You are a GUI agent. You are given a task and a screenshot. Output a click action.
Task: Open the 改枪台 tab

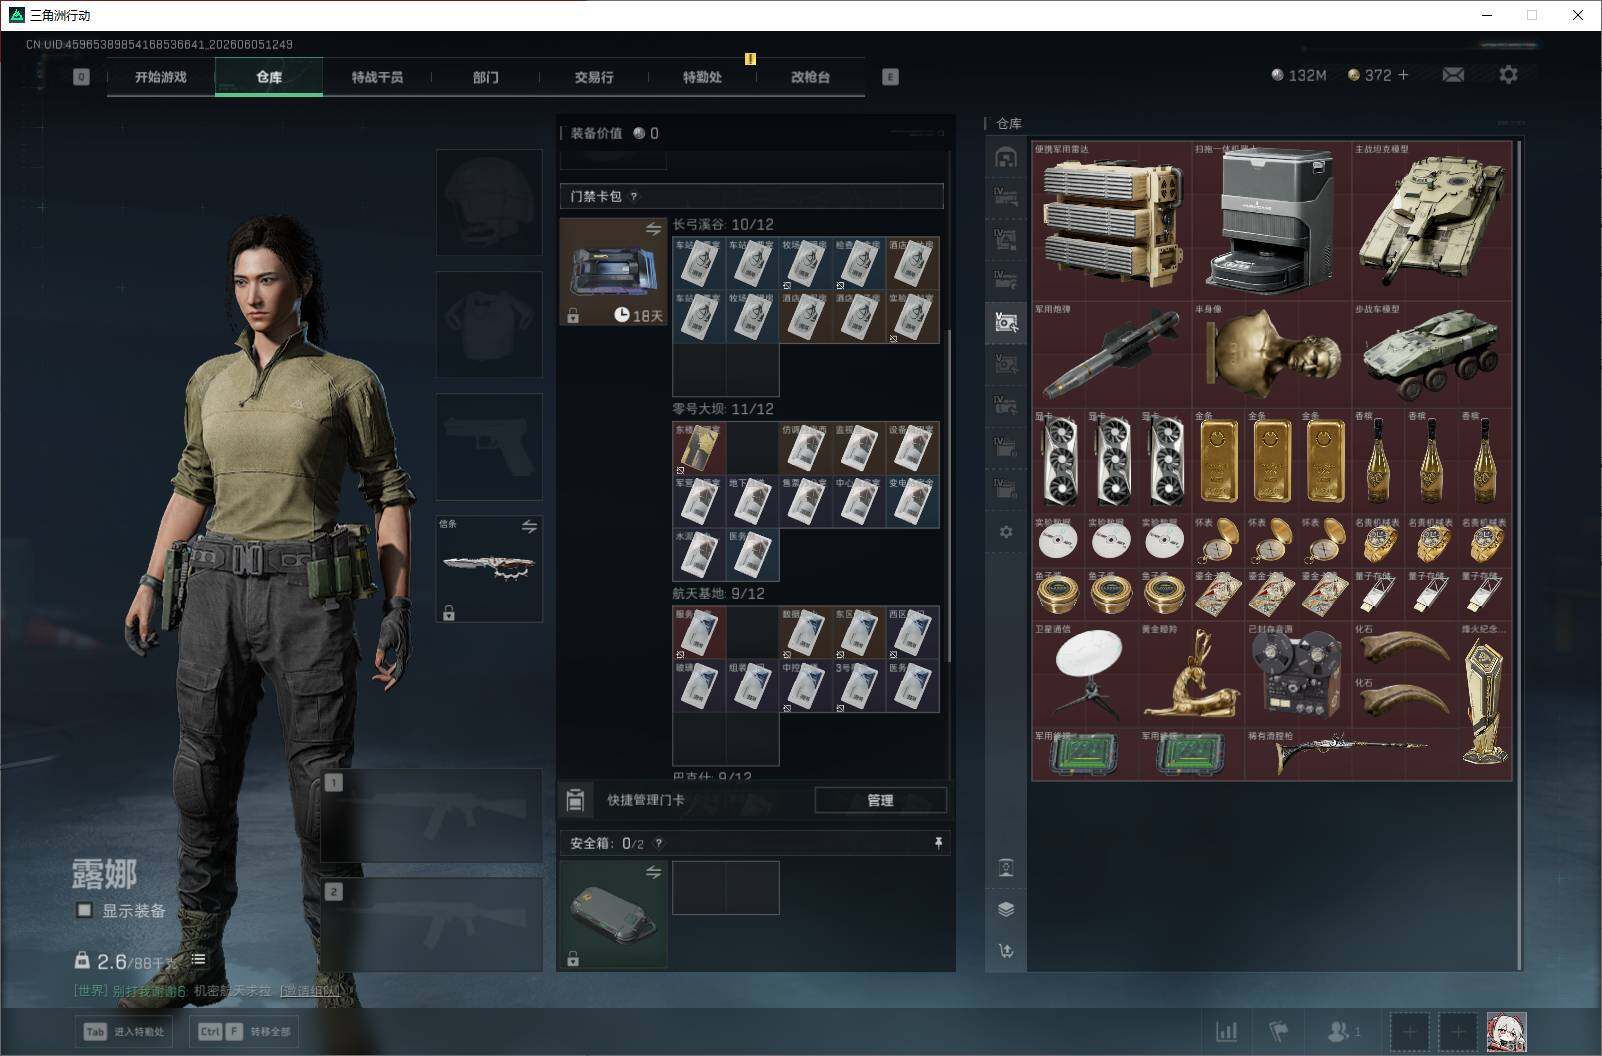point(810,77)
